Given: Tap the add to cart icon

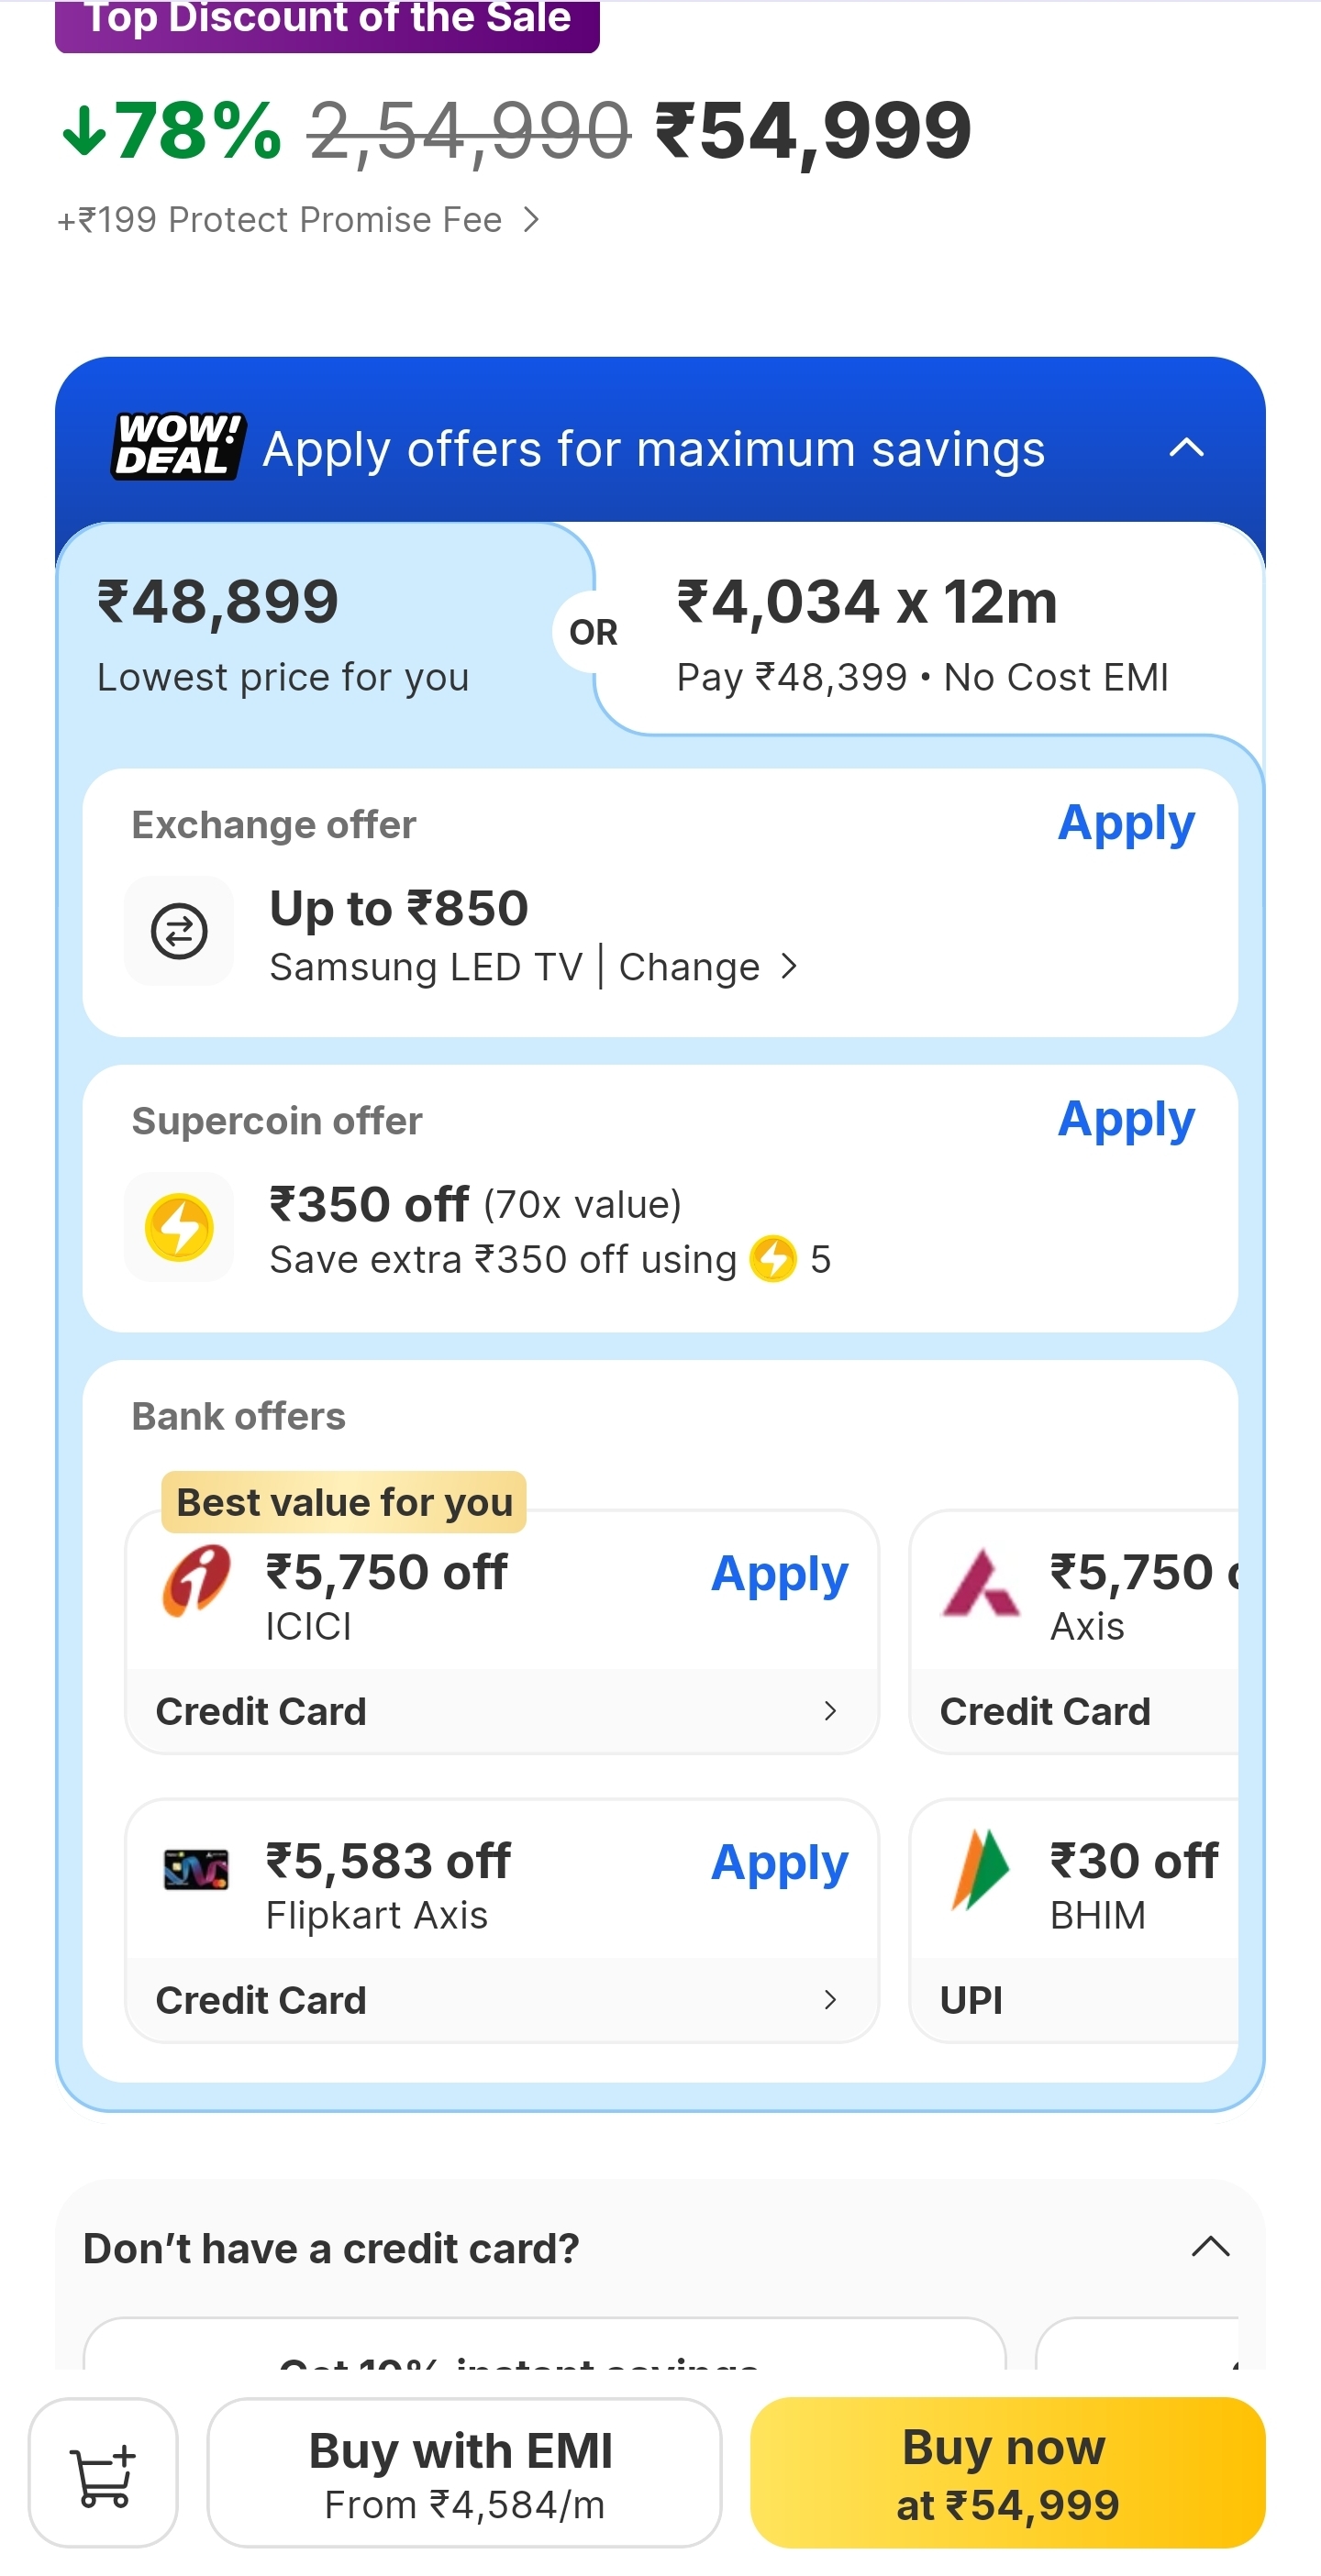Looking at the screenshot, I should [x=103, y=2472].
